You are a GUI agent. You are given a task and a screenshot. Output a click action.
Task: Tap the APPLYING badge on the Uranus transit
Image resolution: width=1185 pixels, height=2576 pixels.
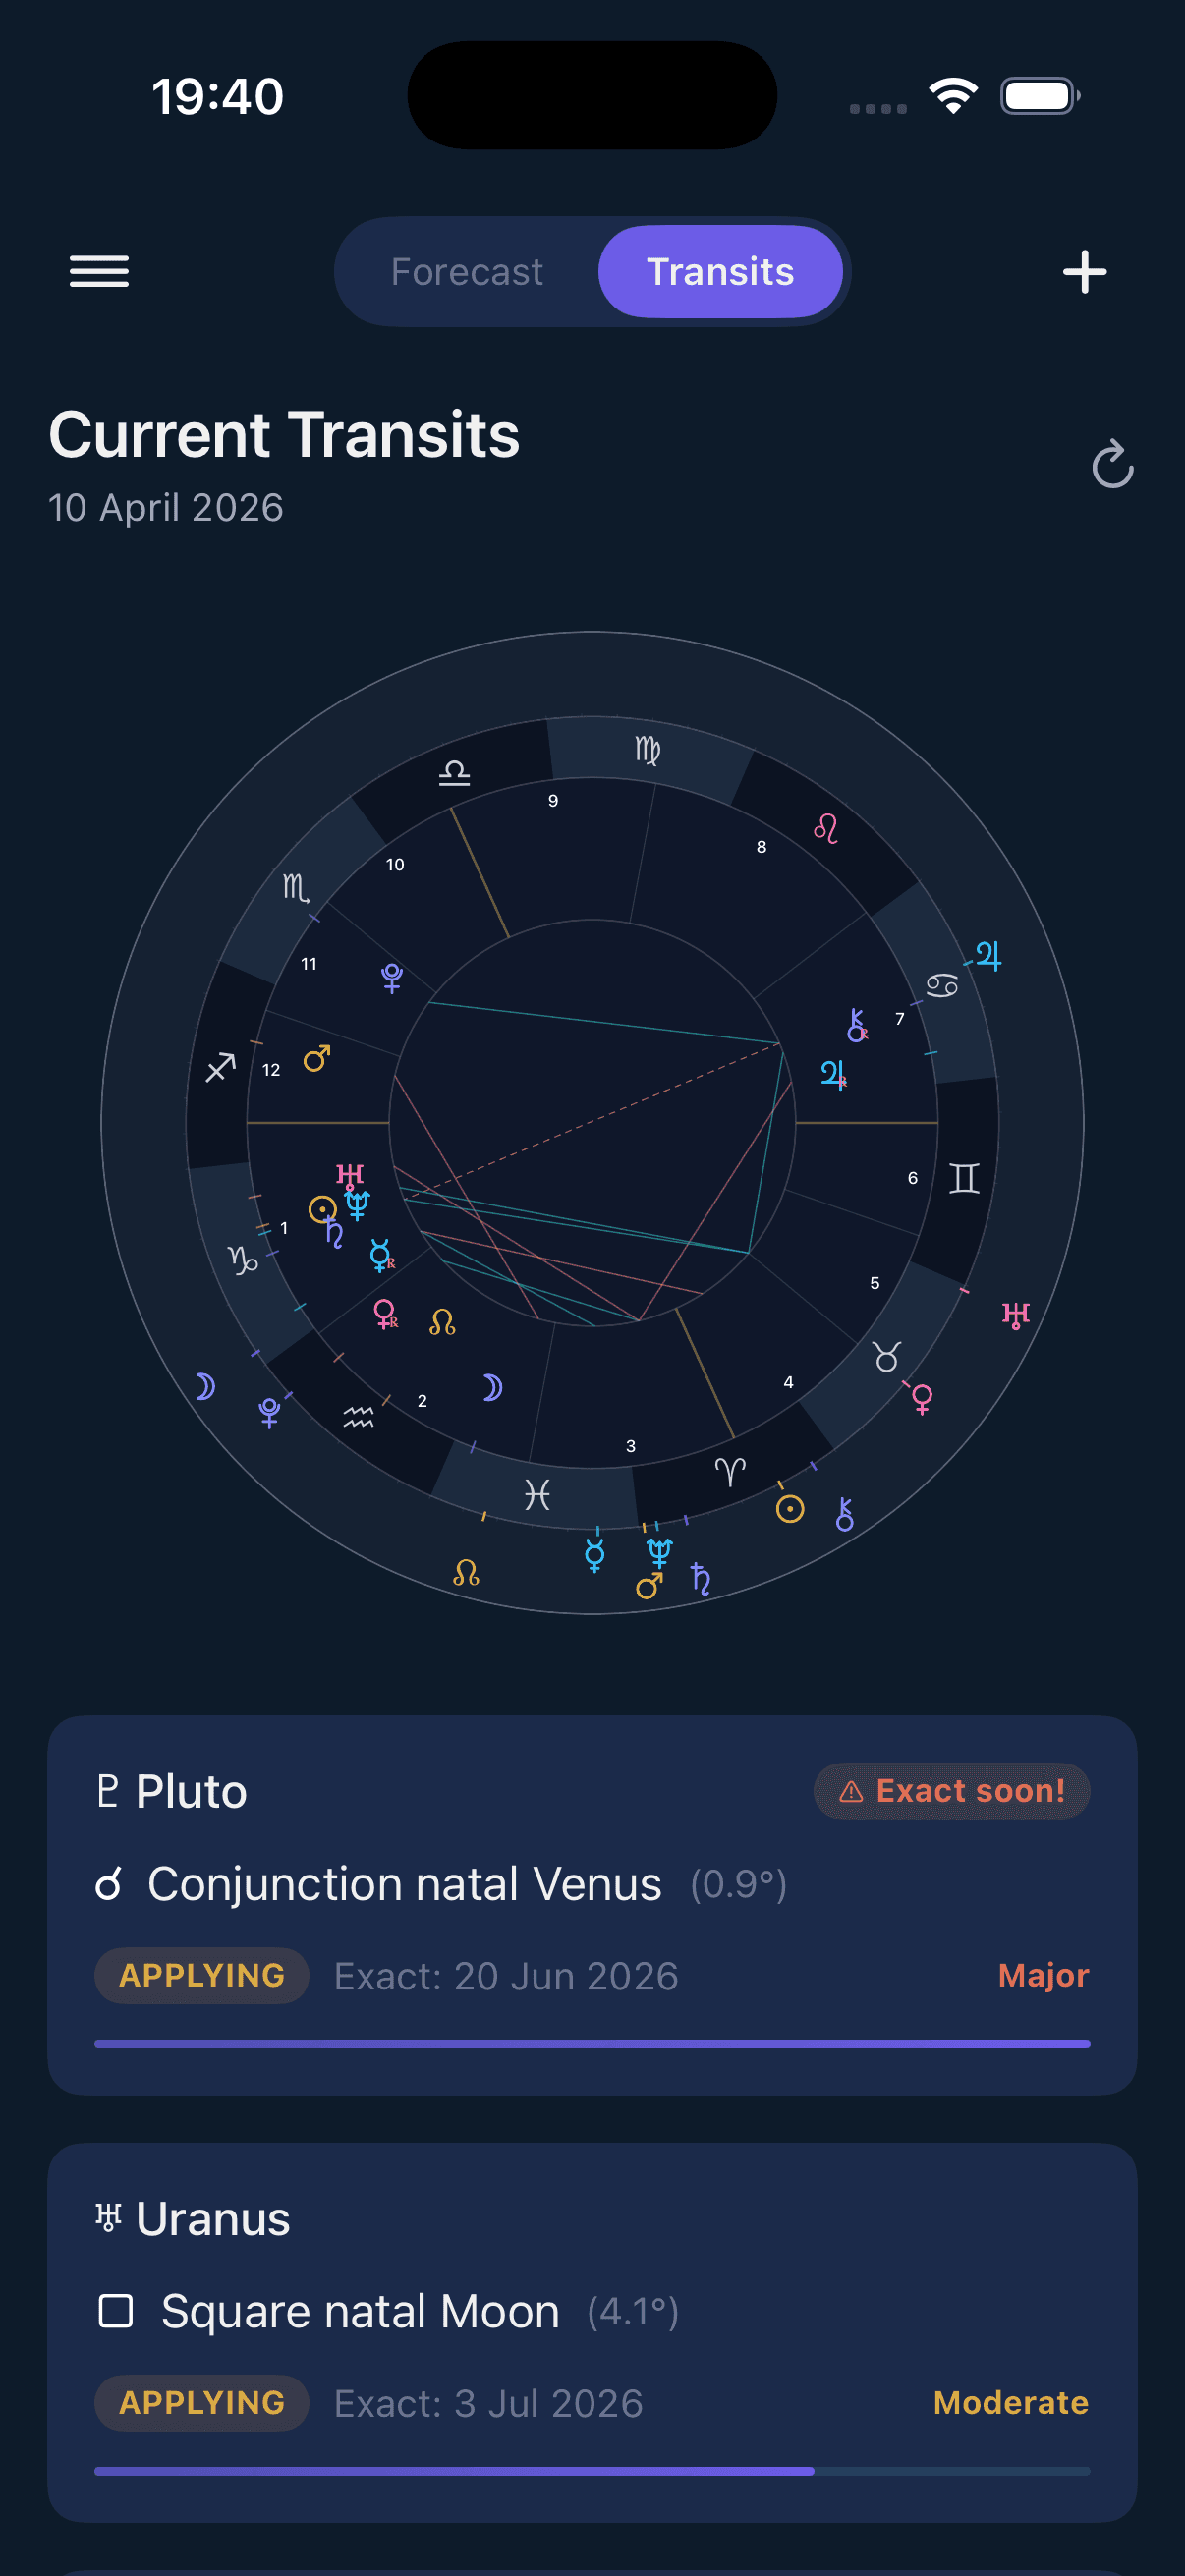201,2403
